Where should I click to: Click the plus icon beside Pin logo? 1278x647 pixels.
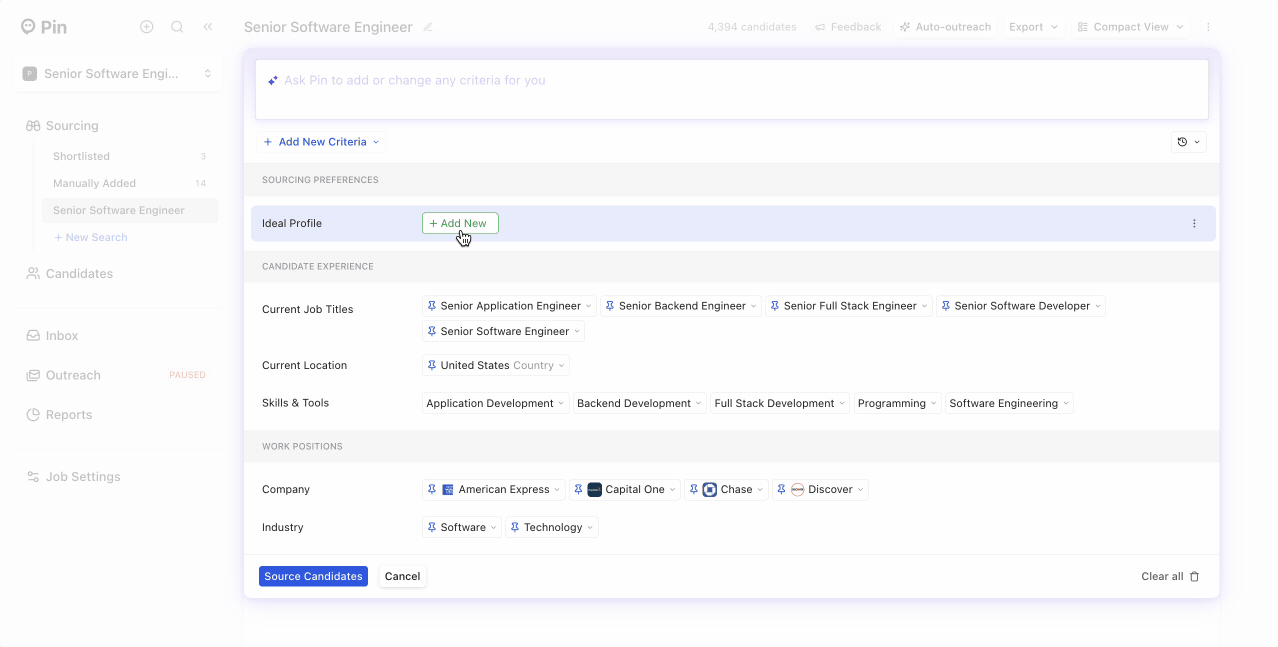coord(147,27)
